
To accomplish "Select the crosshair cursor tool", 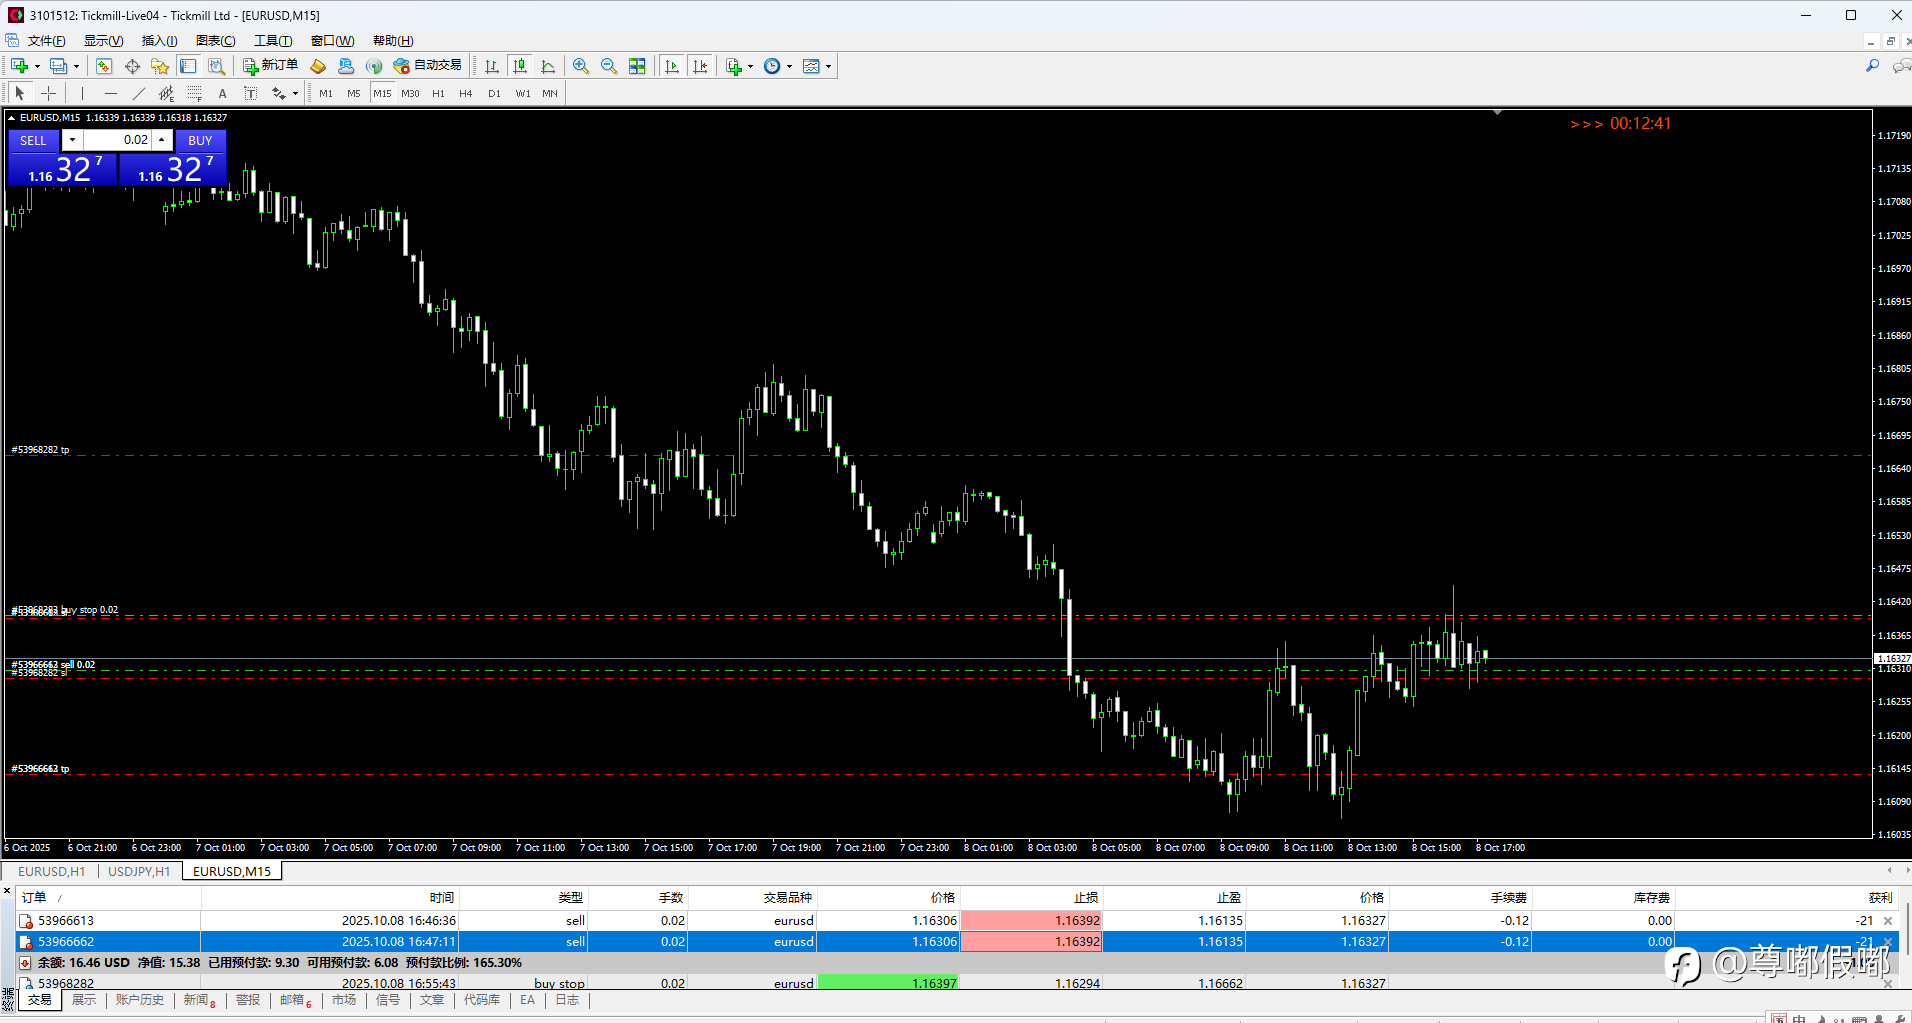I will click(48, 93).
